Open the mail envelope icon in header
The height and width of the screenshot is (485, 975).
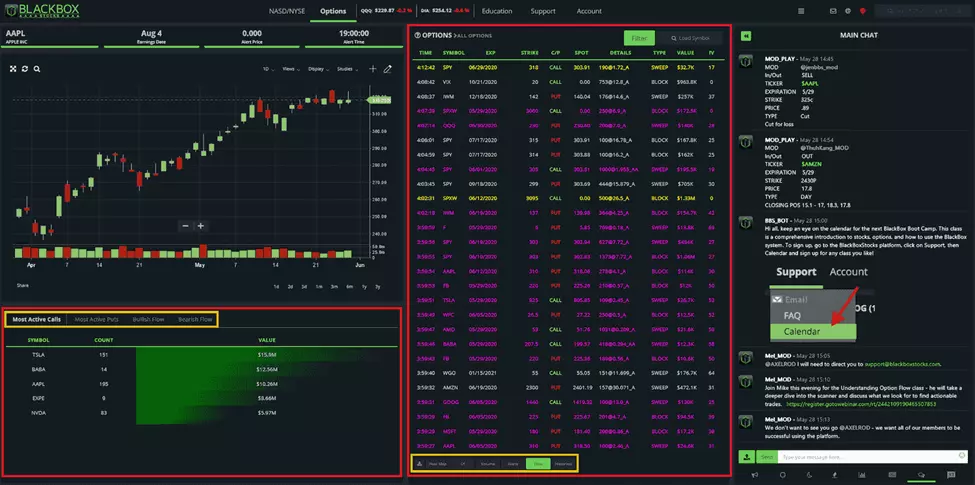pos(833,11)
